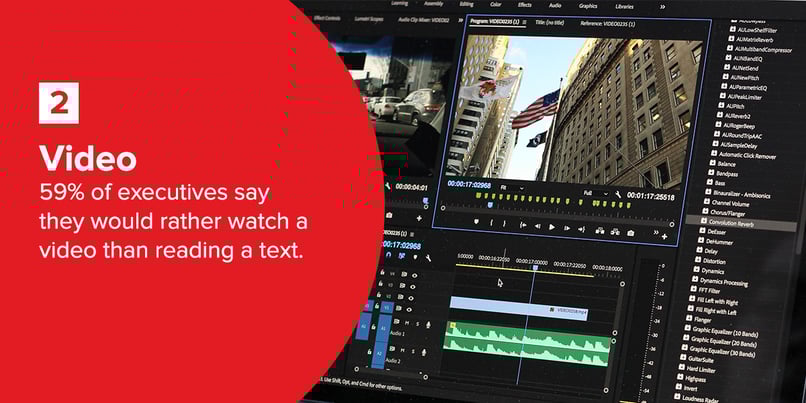
Task: Show more Program monitor buttons chevron
Action: (656, 232)
